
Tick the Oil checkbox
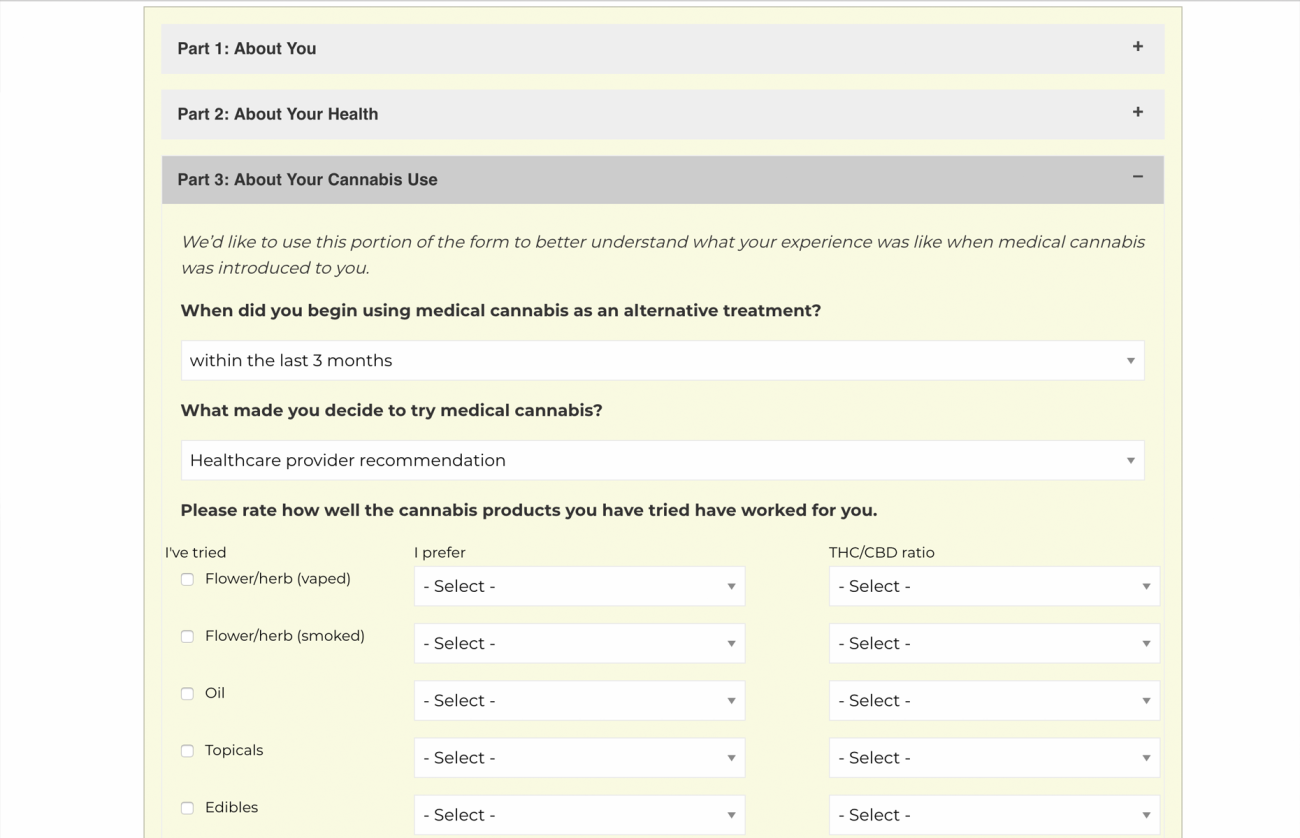(187, 694)
